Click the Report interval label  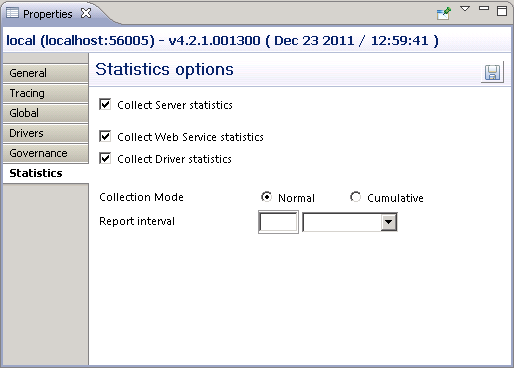137,221
